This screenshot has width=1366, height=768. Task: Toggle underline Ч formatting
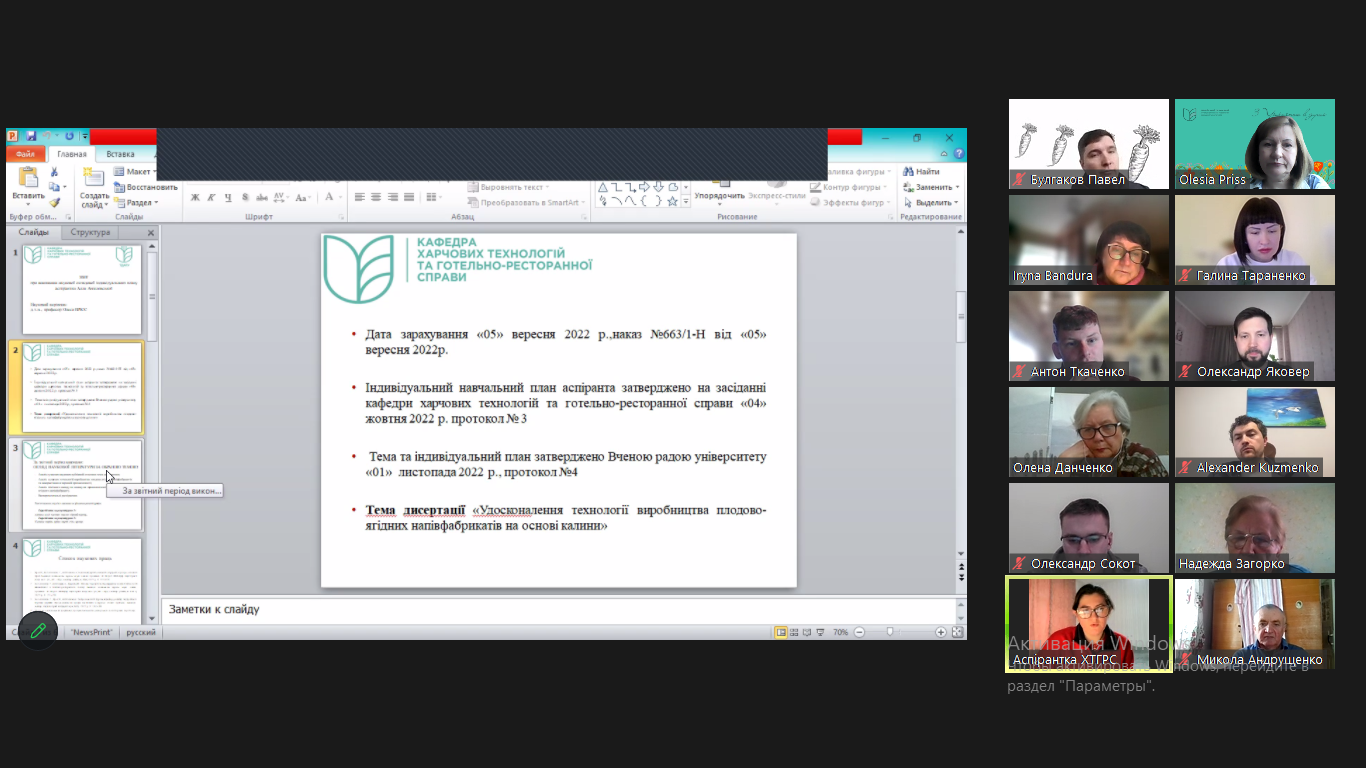click(228, 197)
